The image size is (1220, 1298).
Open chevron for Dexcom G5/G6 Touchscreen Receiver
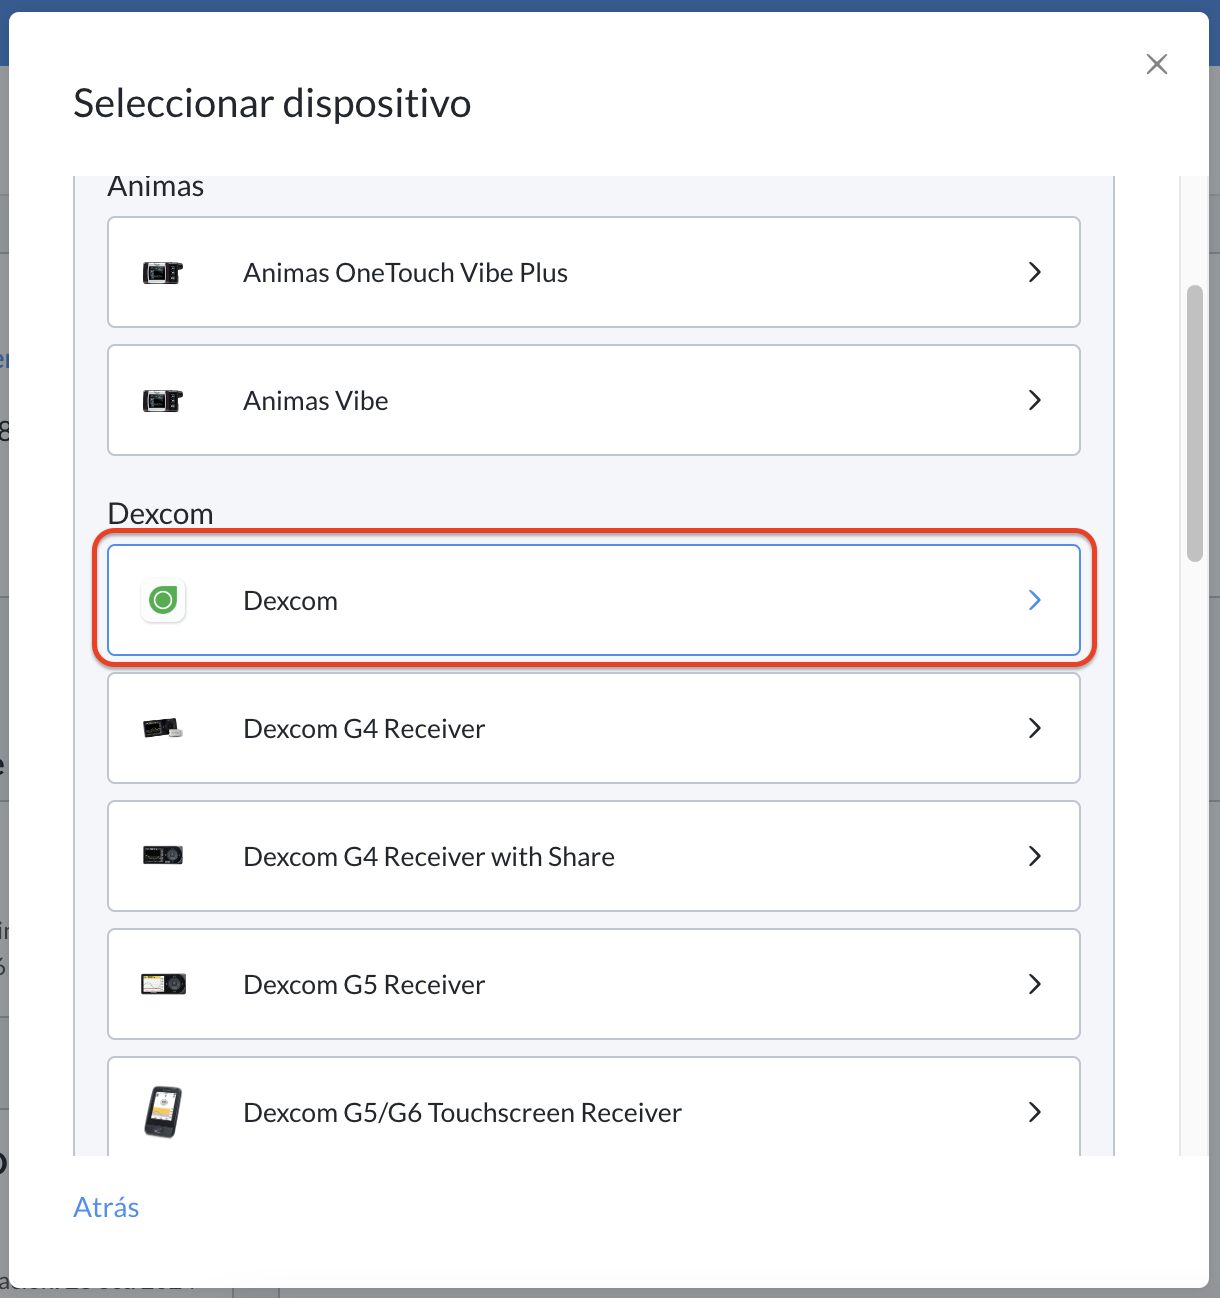(1035, 1112)
